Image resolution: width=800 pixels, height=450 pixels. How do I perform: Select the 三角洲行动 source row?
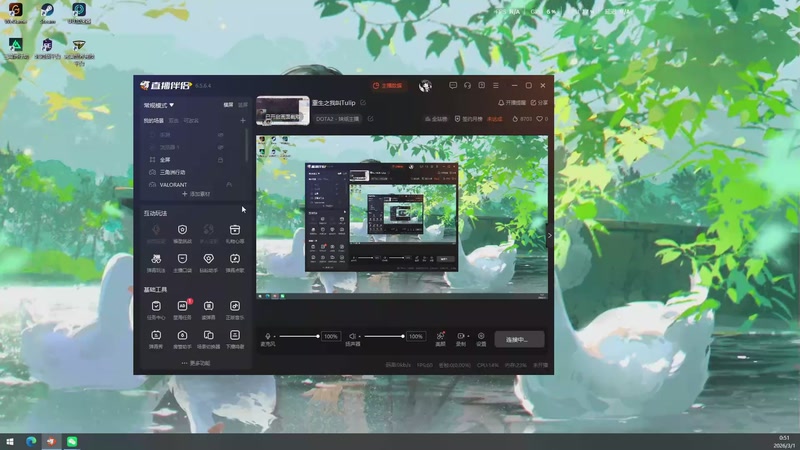(194, 172)
